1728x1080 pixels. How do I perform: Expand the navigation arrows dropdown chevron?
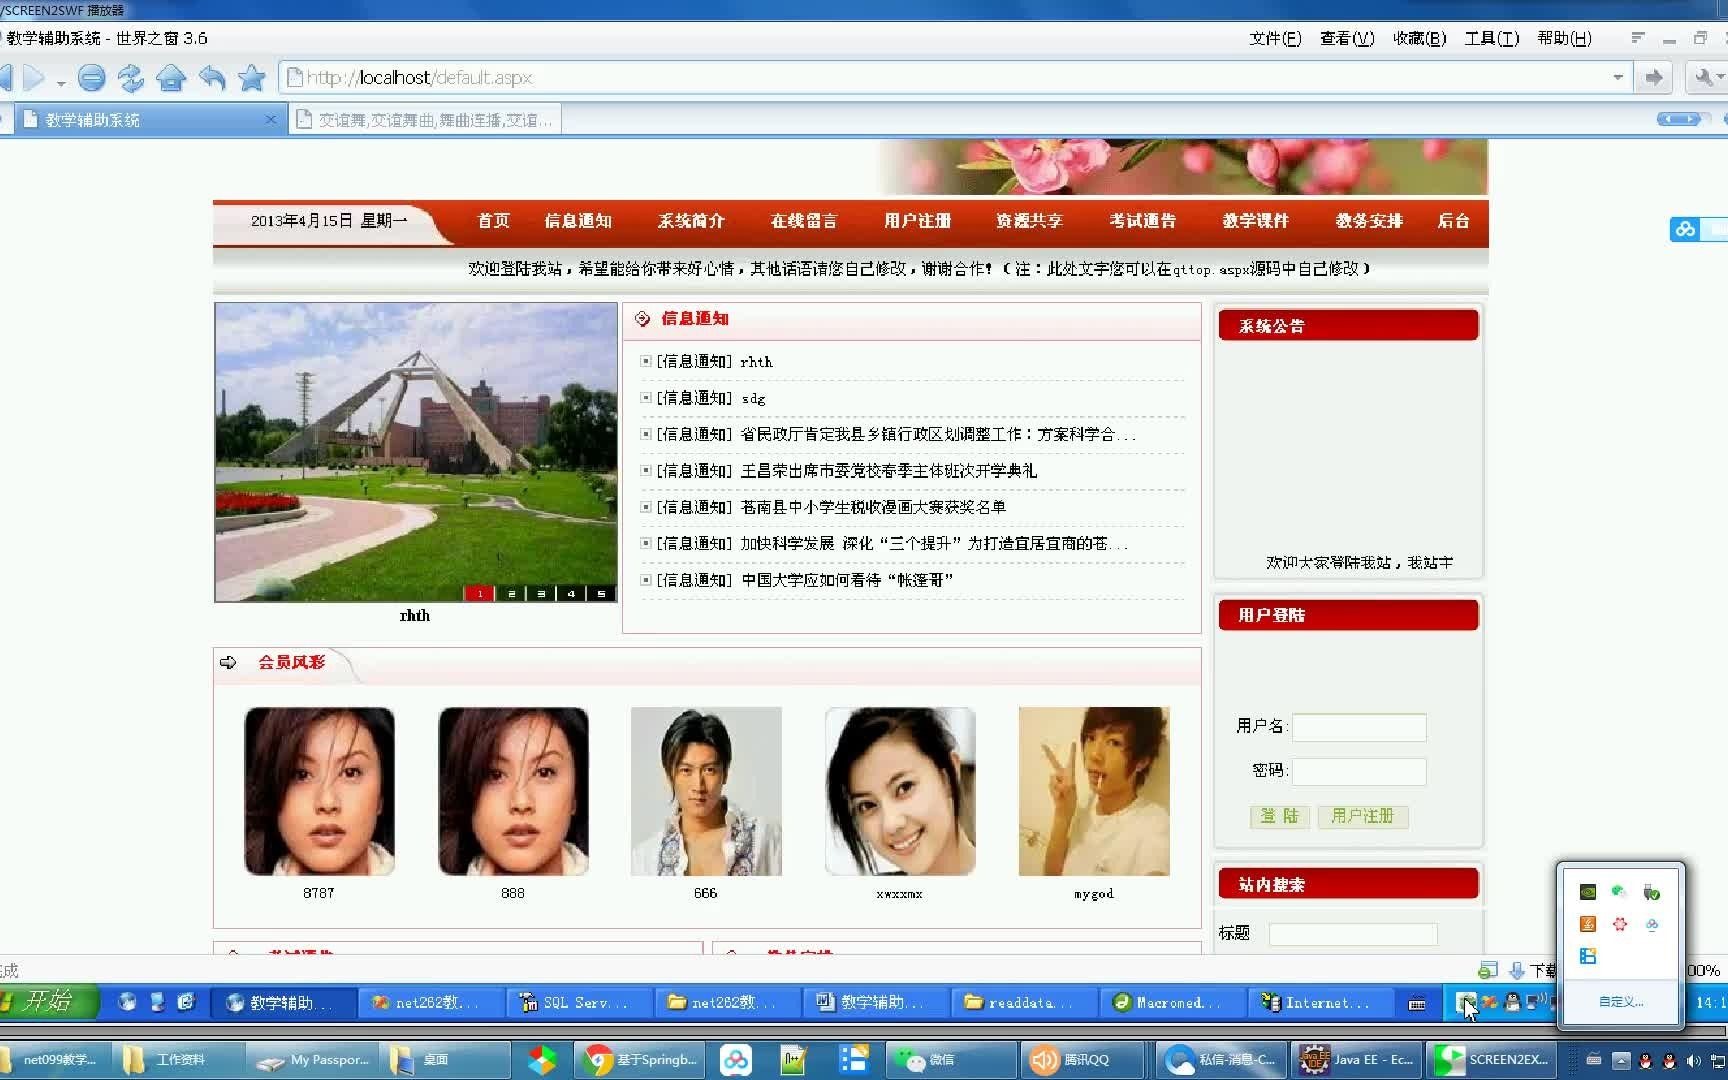click(62, 83)
